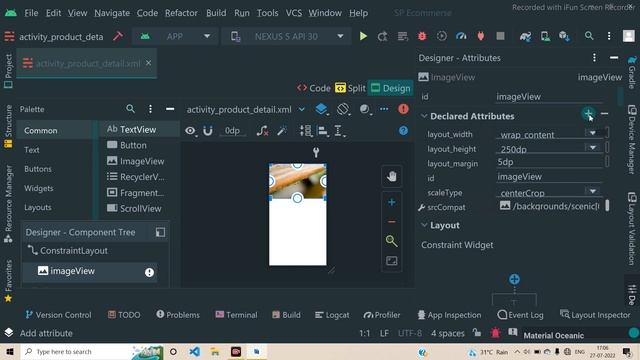Add a declared attribute plus button
The width and height of the screenshot is (640, 360).
pos(588,113)
